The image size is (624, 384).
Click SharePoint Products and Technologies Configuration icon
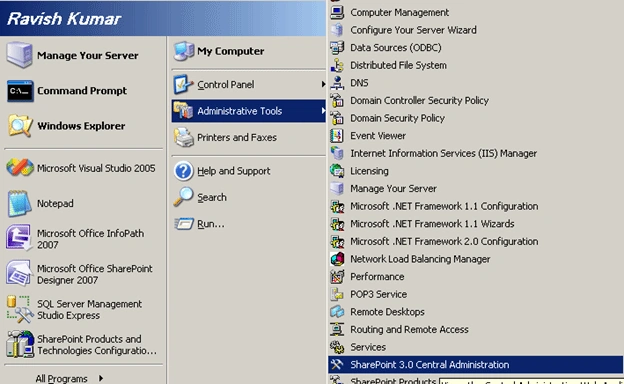(x=19, y=344)
